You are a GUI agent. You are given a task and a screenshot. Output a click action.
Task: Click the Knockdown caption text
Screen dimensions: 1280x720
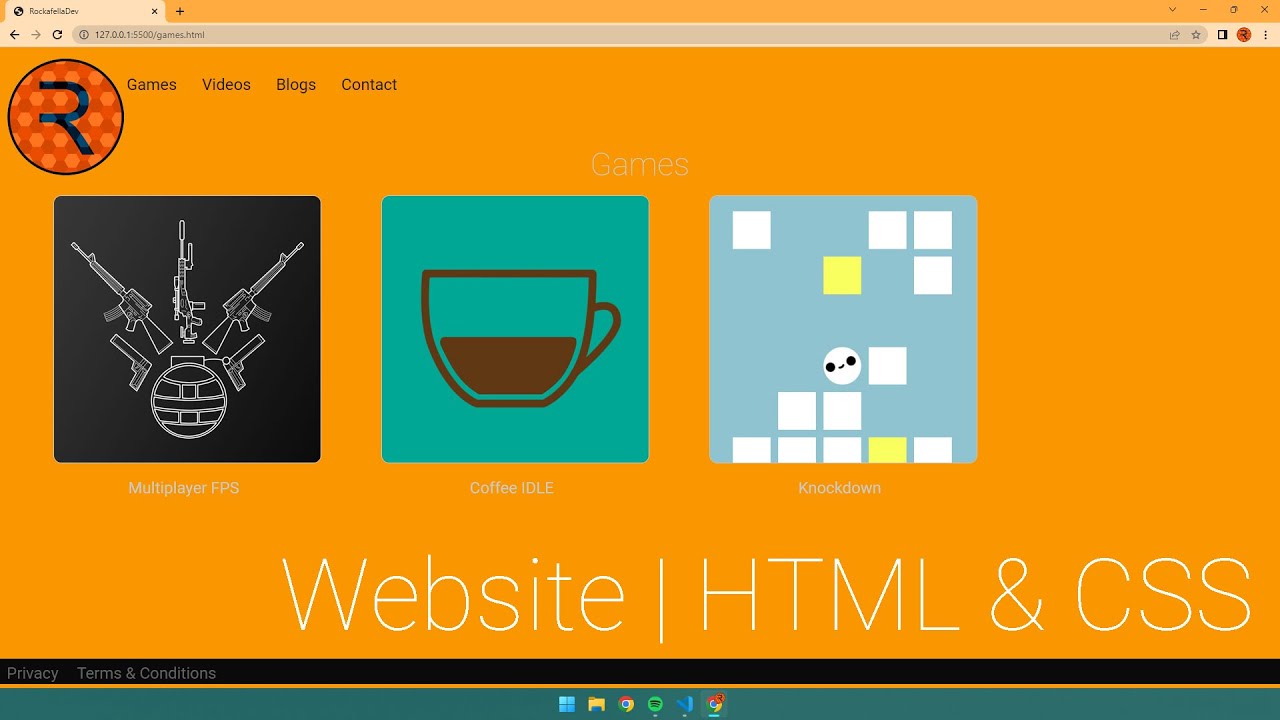840,488
